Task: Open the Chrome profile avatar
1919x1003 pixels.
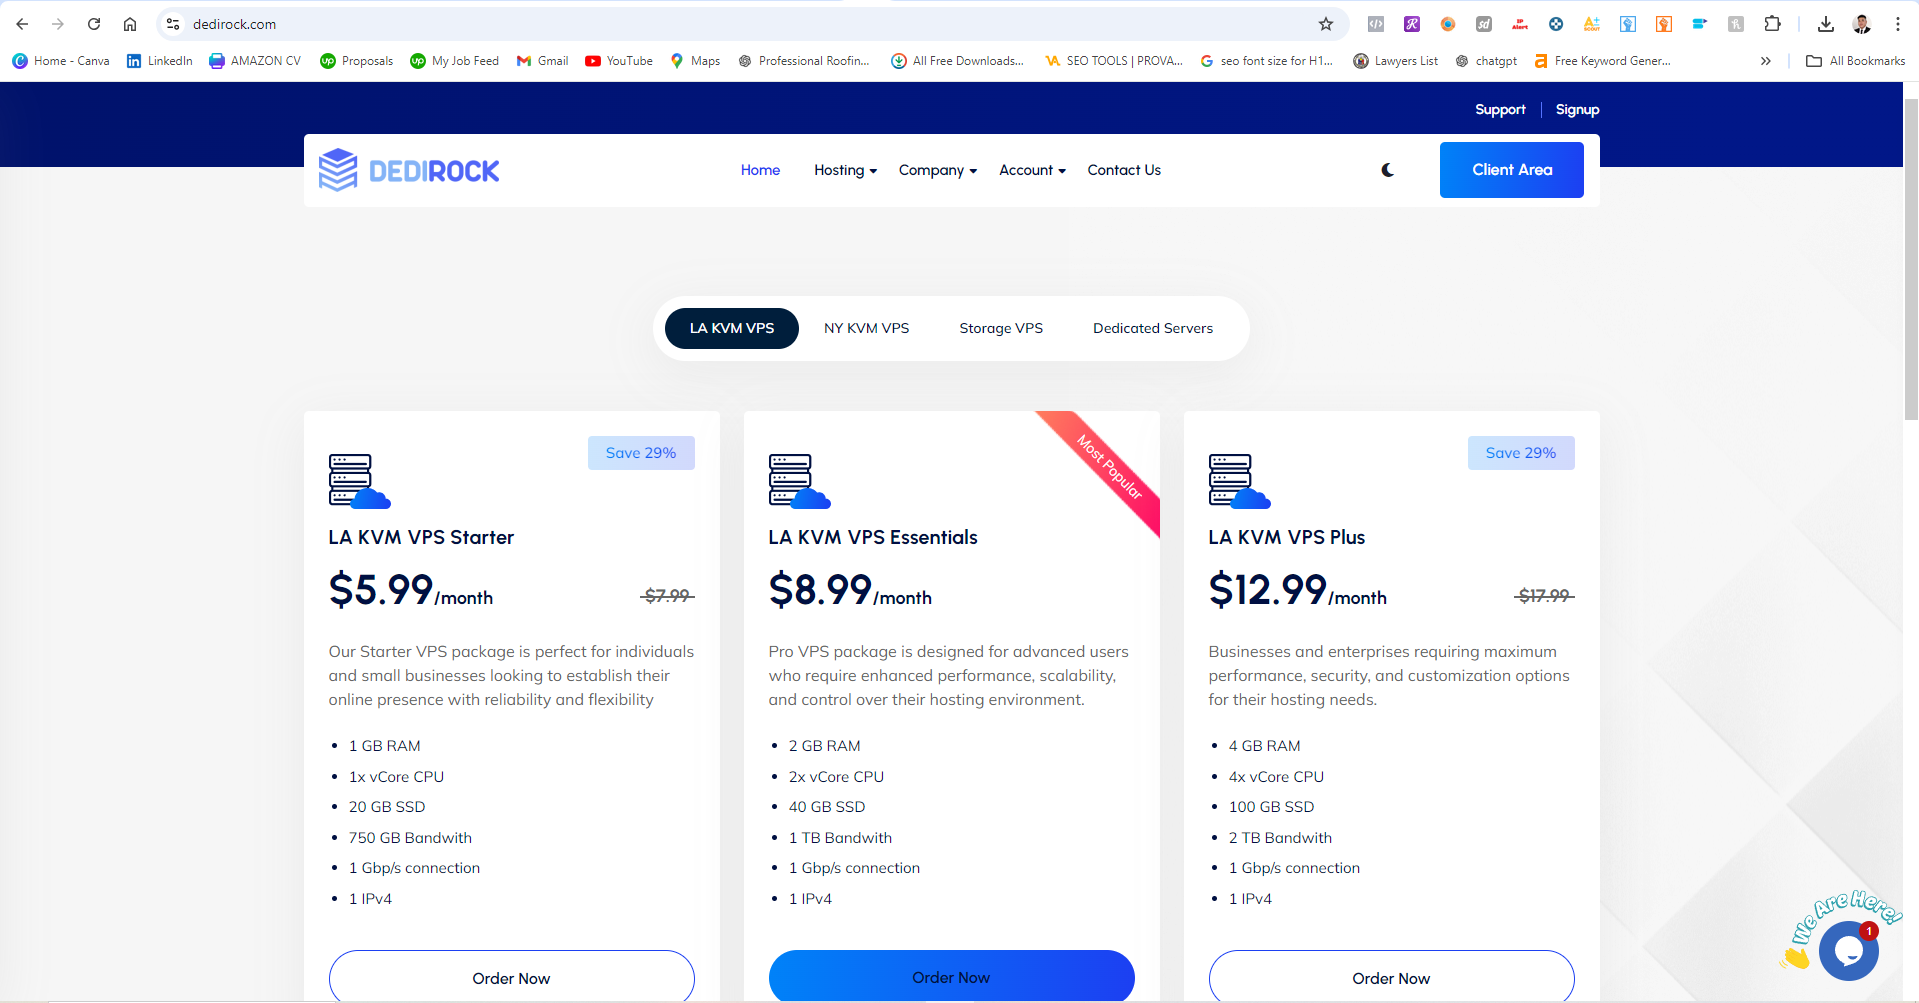Action: click(1862, 24)
